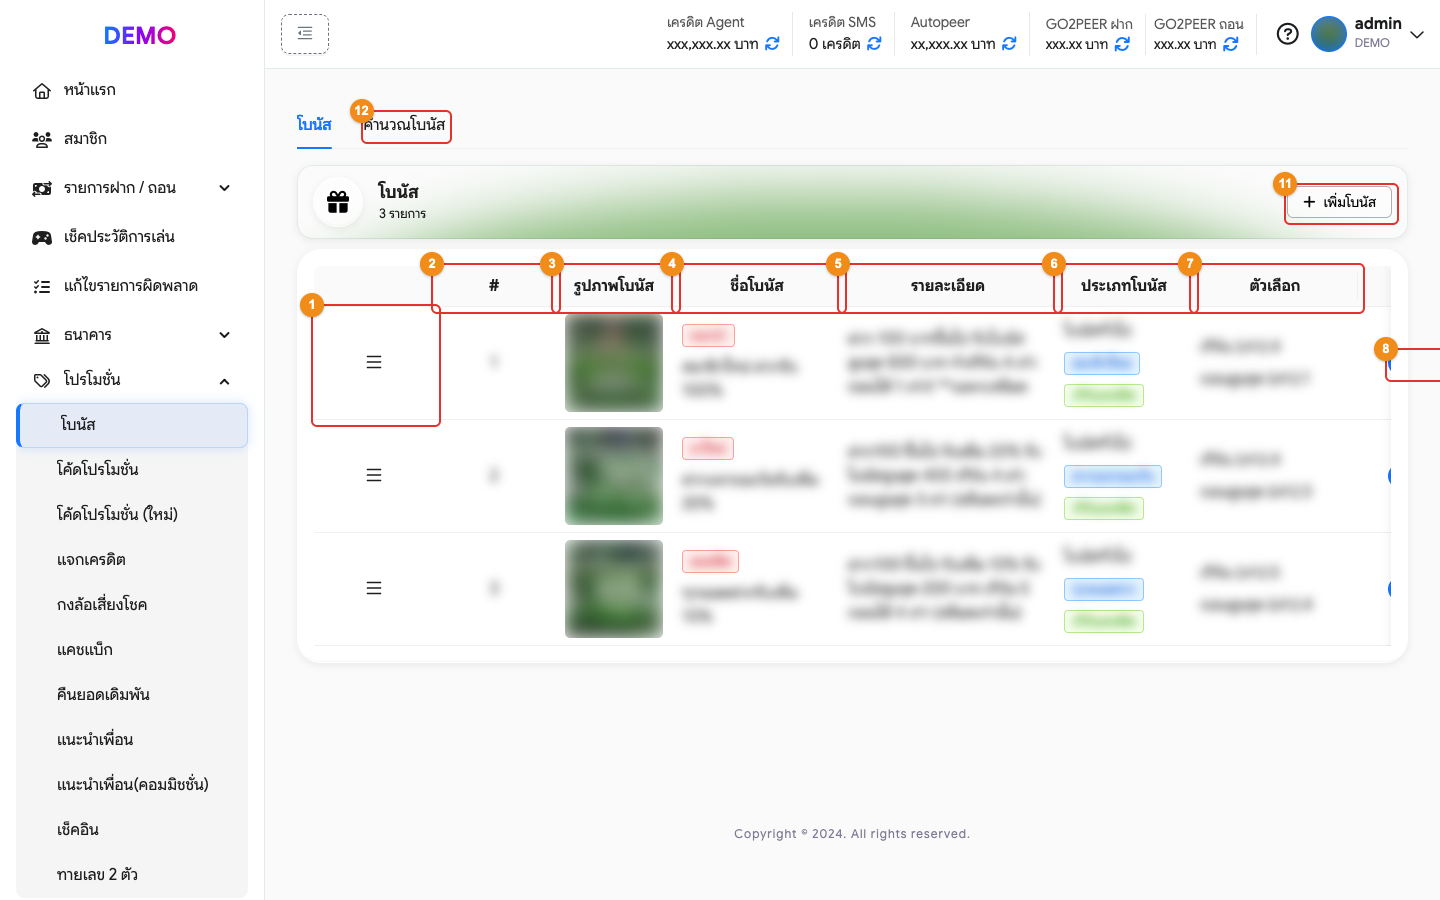Click the members icon beside สมาชิก
1440x900 pixels.
tap(42, 140)
